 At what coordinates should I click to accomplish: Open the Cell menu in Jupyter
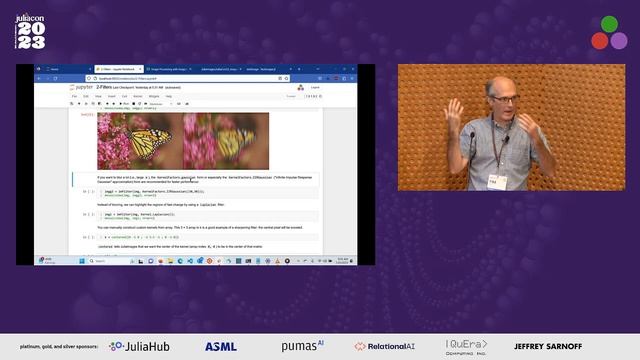tap(124, 96)
